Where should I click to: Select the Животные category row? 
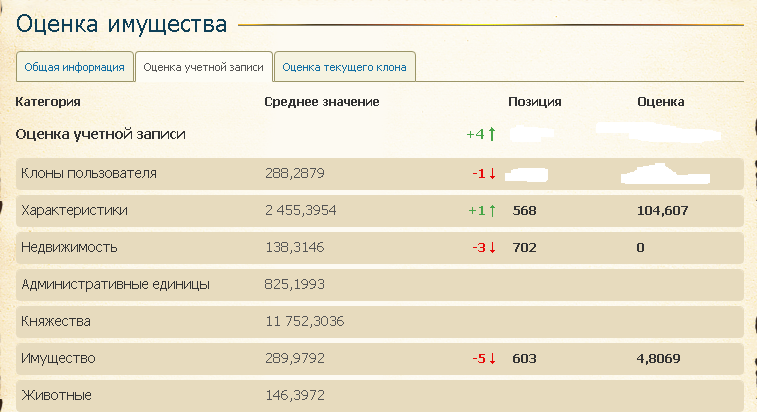(379, 396)
